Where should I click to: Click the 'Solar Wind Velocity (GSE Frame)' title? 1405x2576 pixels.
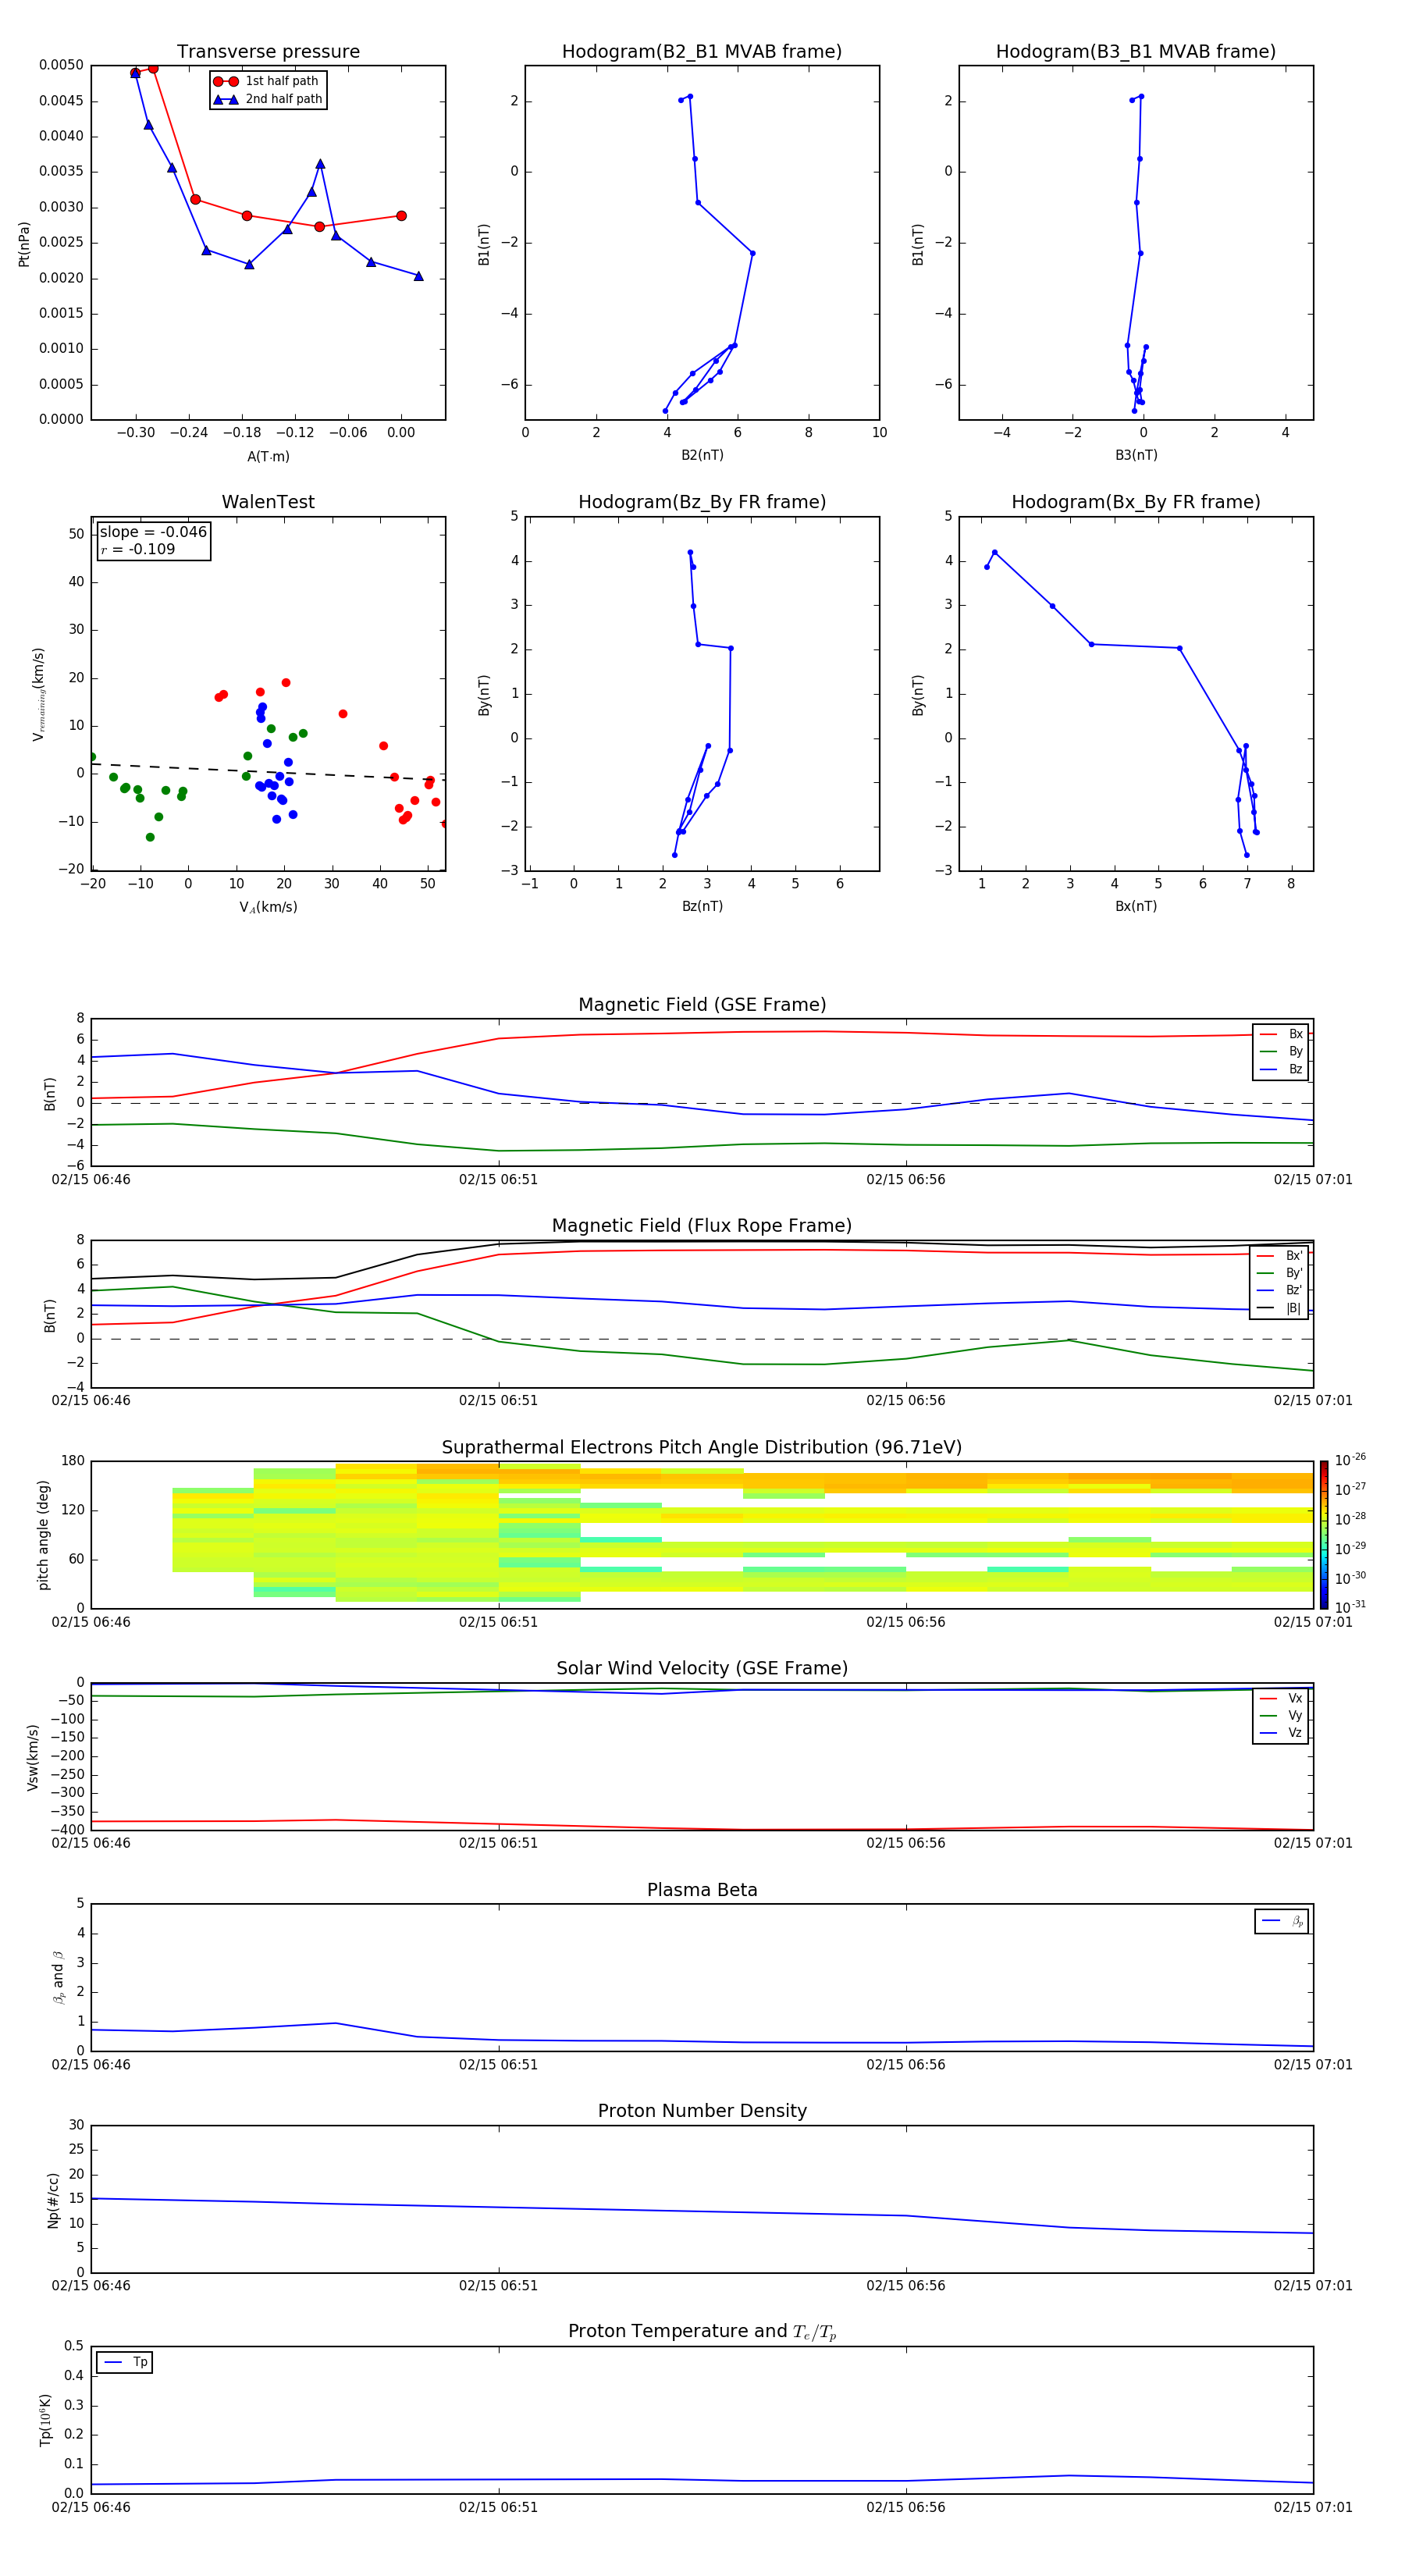[x=702, y=1669]
